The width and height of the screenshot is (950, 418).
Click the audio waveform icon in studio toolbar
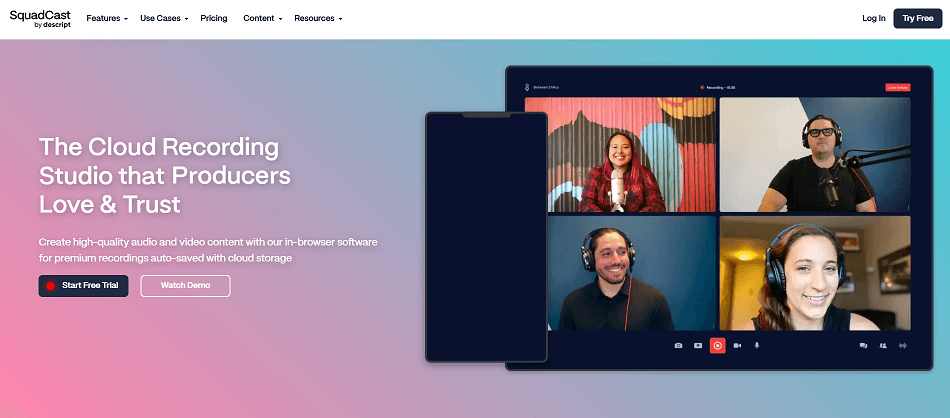(x=903, y=345)
